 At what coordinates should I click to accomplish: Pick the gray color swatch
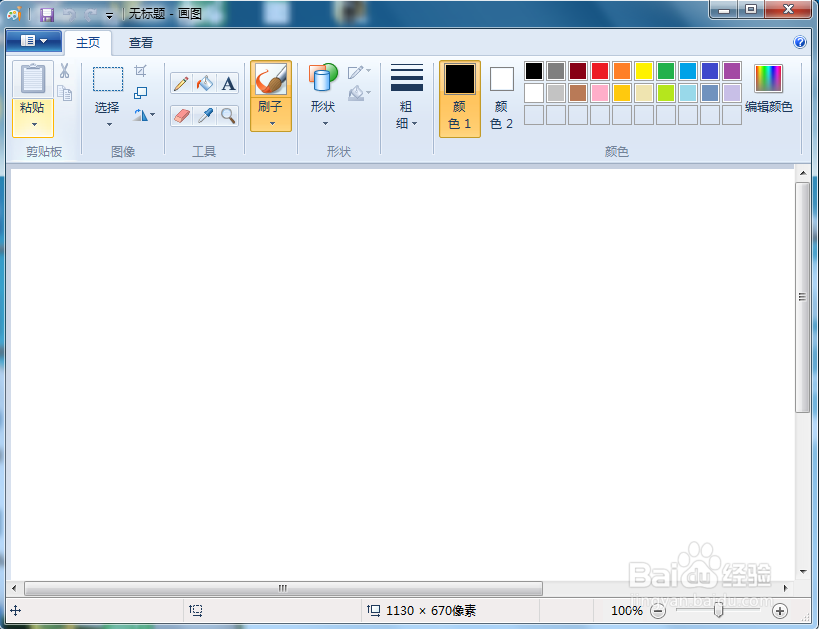coord(556,71)
